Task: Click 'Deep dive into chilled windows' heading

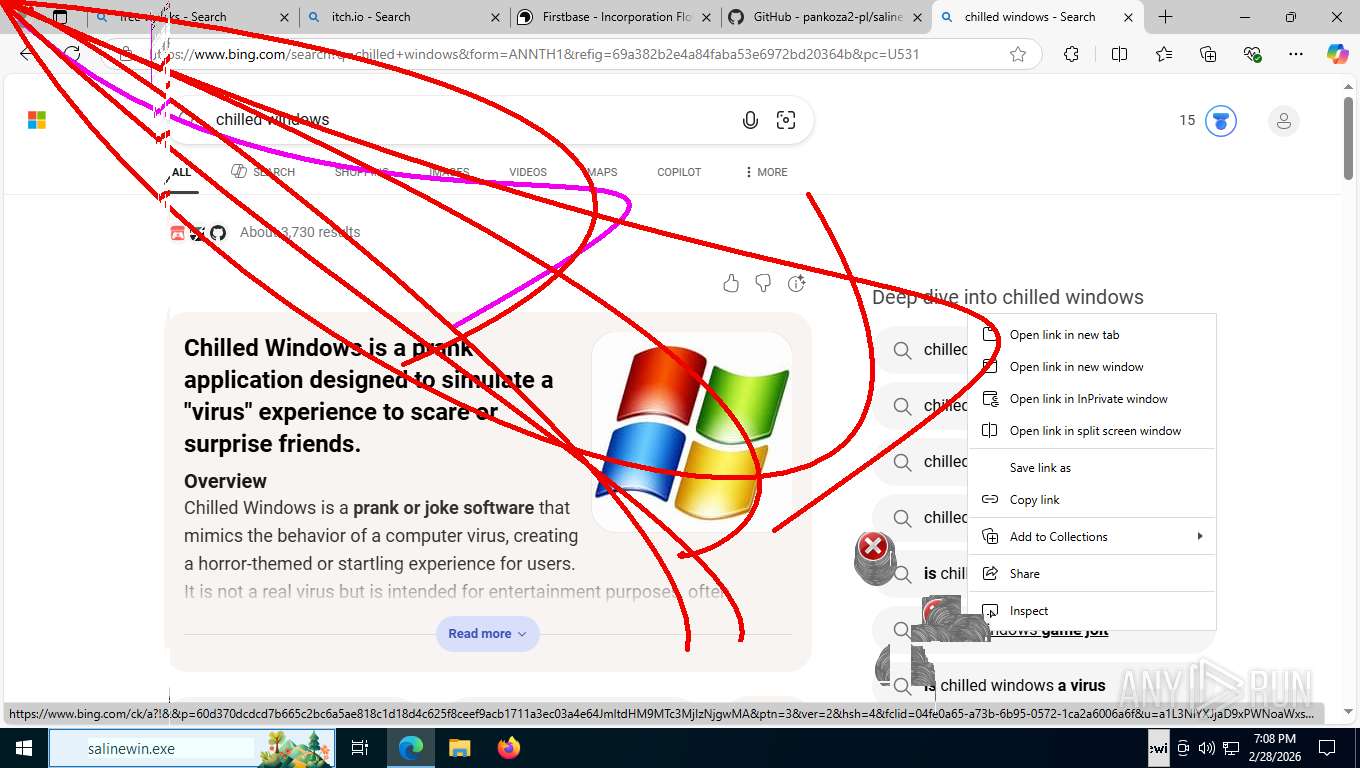Action: coord(1008,297)
